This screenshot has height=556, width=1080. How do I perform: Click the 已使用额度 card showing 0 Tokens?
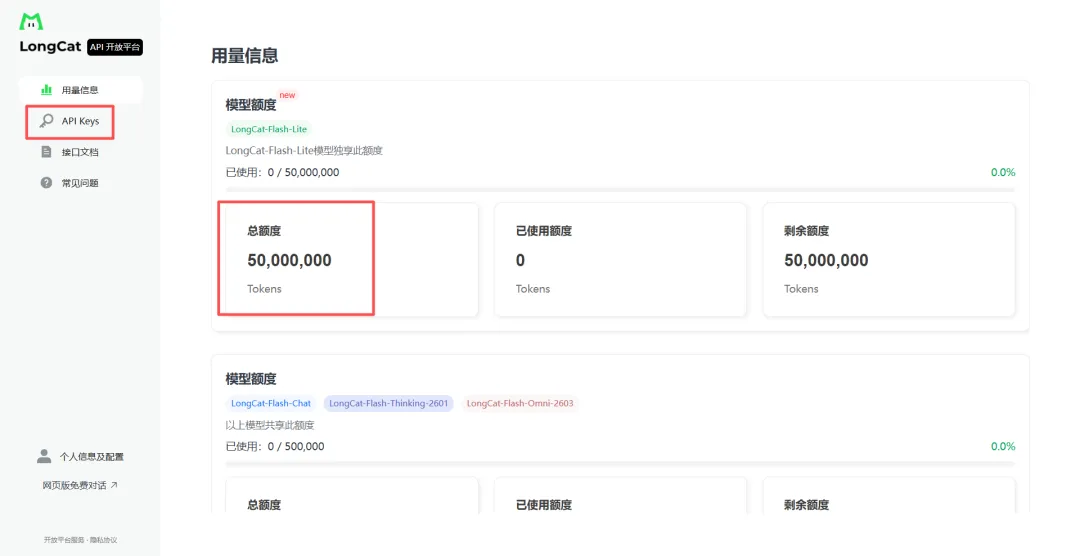click(x=621, y=260)
